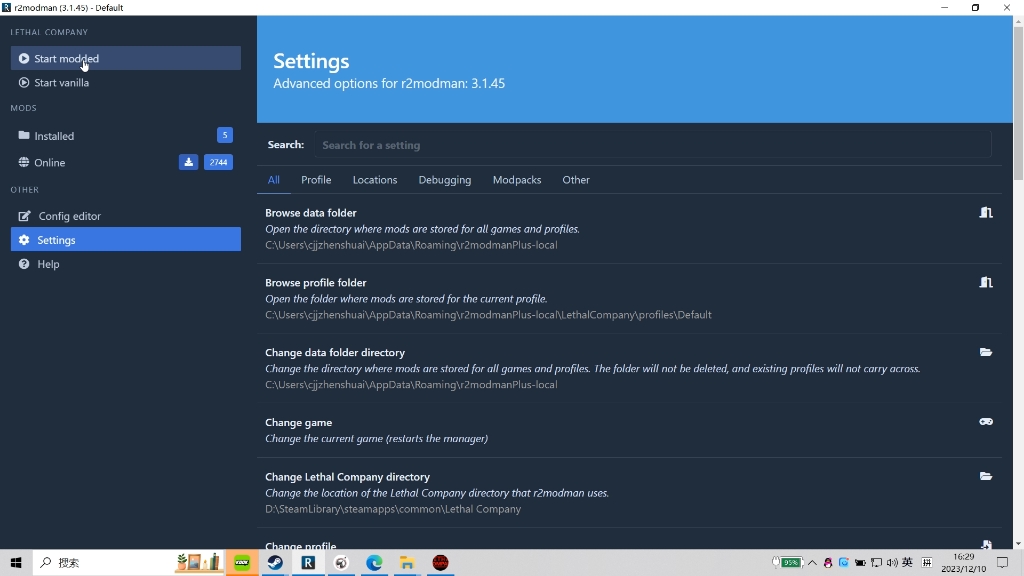The width and height of the screenshot is (1024, 576).
Task: Click the edit icon next to Config editor
Action: coord(24,216)
